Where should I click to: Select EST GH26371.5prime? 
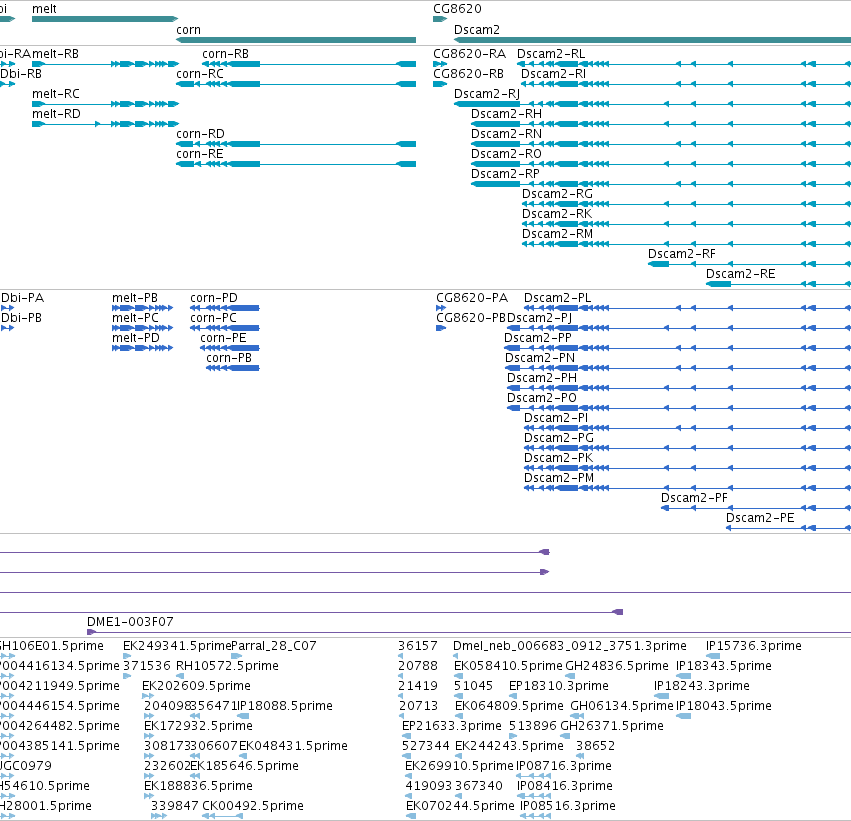566,736
